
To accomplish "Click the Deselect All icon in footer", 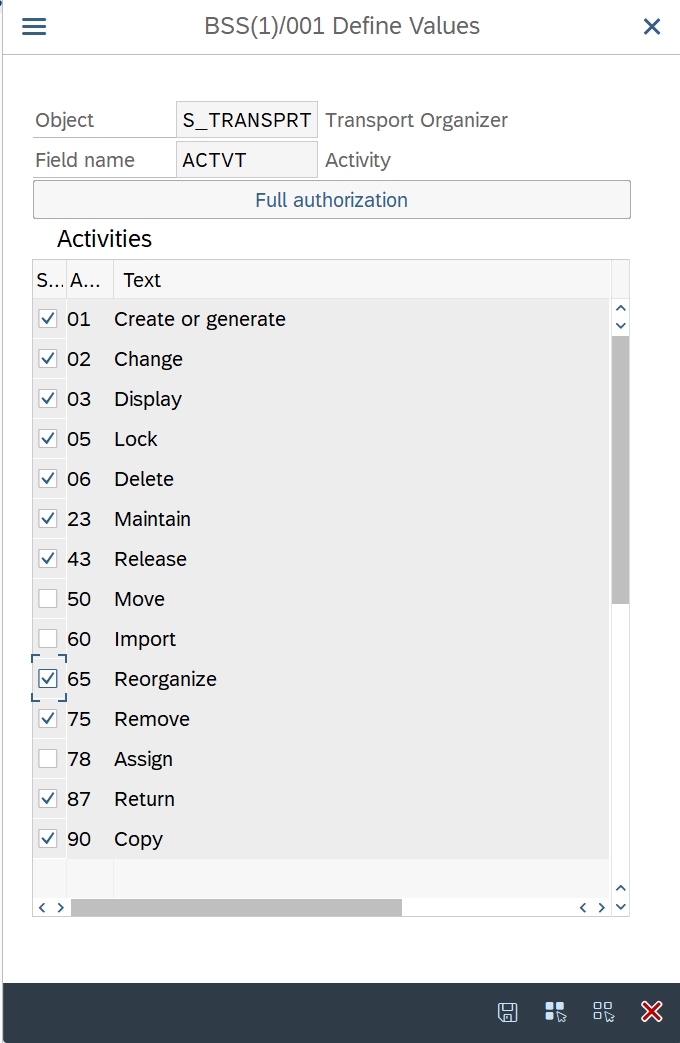I will pos(603,1011).
